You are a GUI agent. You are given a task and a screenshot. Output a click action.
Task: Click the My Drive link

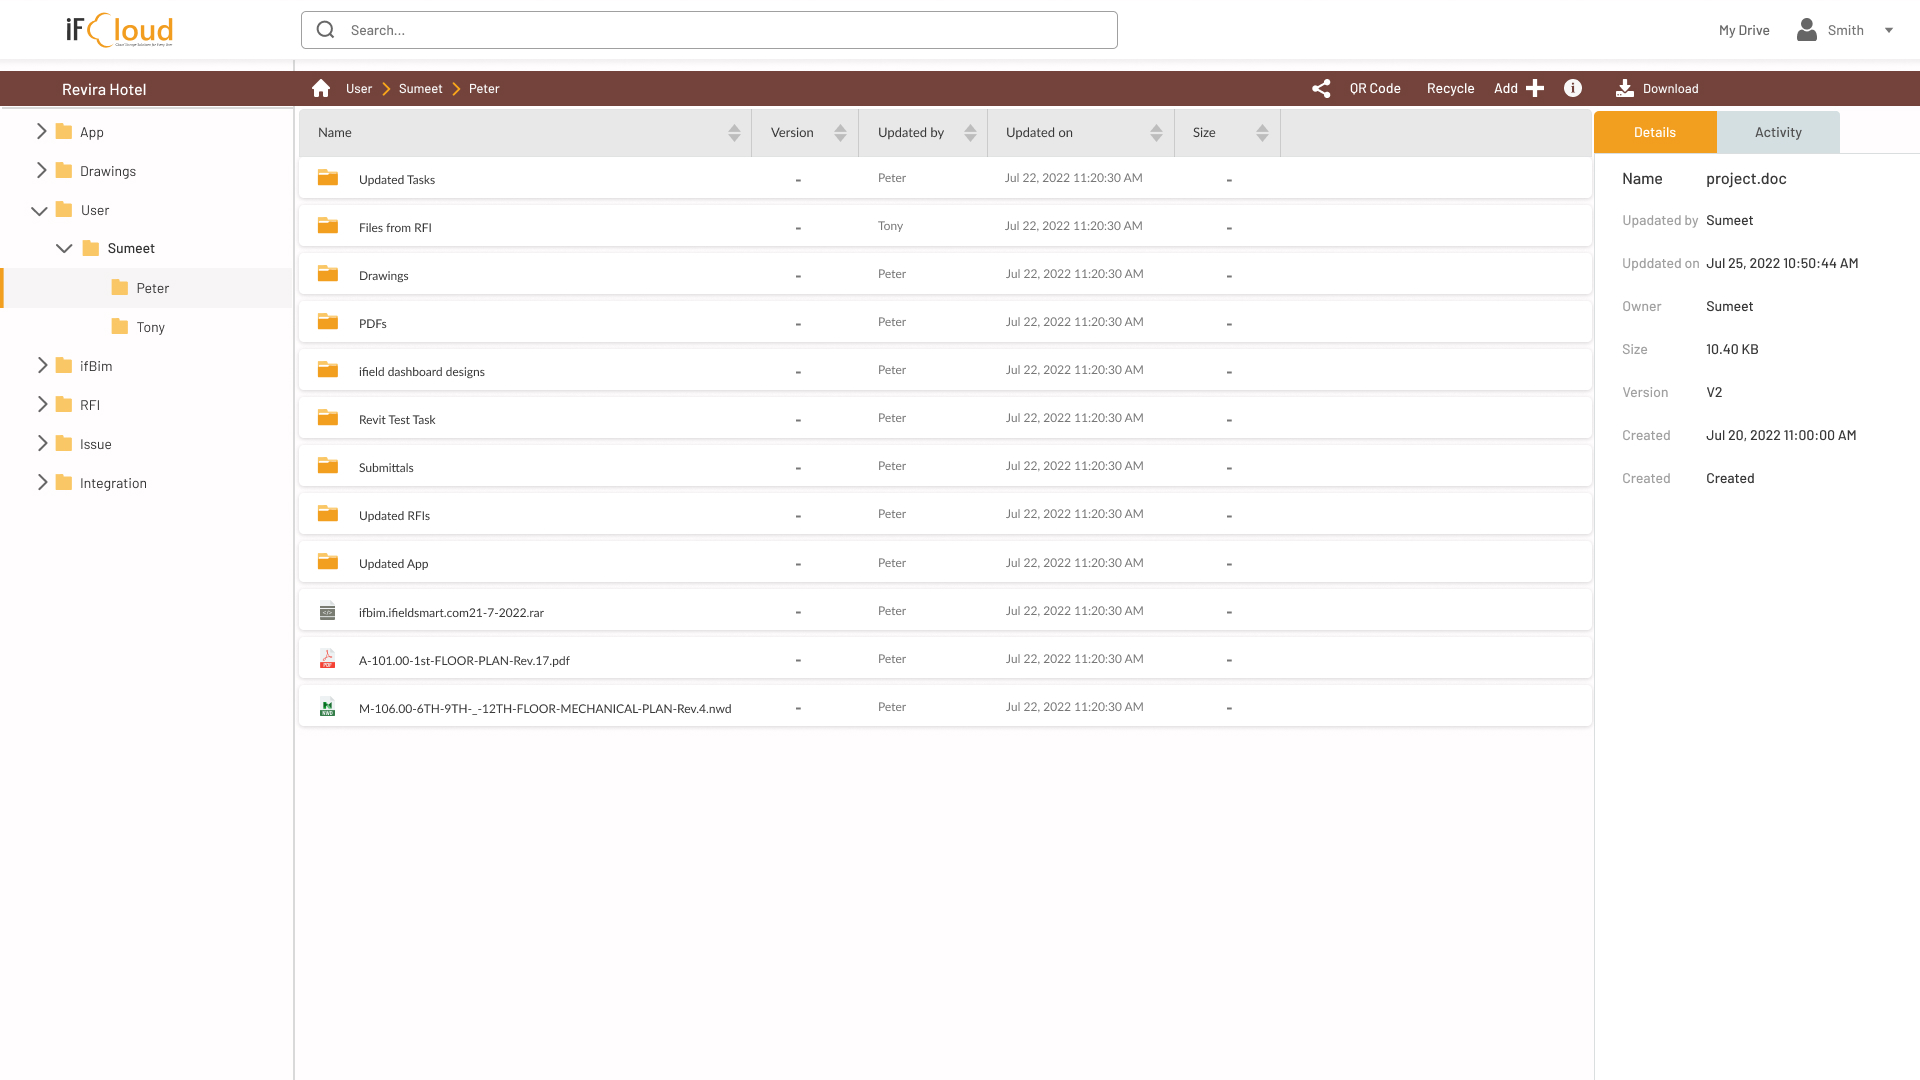pyautogui.click(x=1743, y=30)
